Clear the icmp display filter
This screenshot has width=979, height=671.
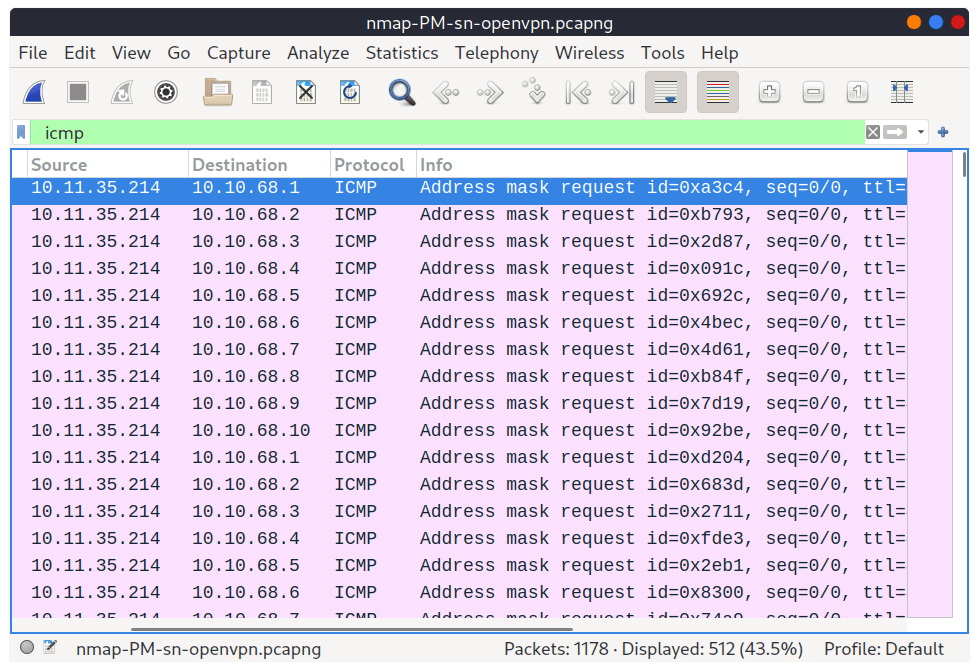[x=873, y=132]
